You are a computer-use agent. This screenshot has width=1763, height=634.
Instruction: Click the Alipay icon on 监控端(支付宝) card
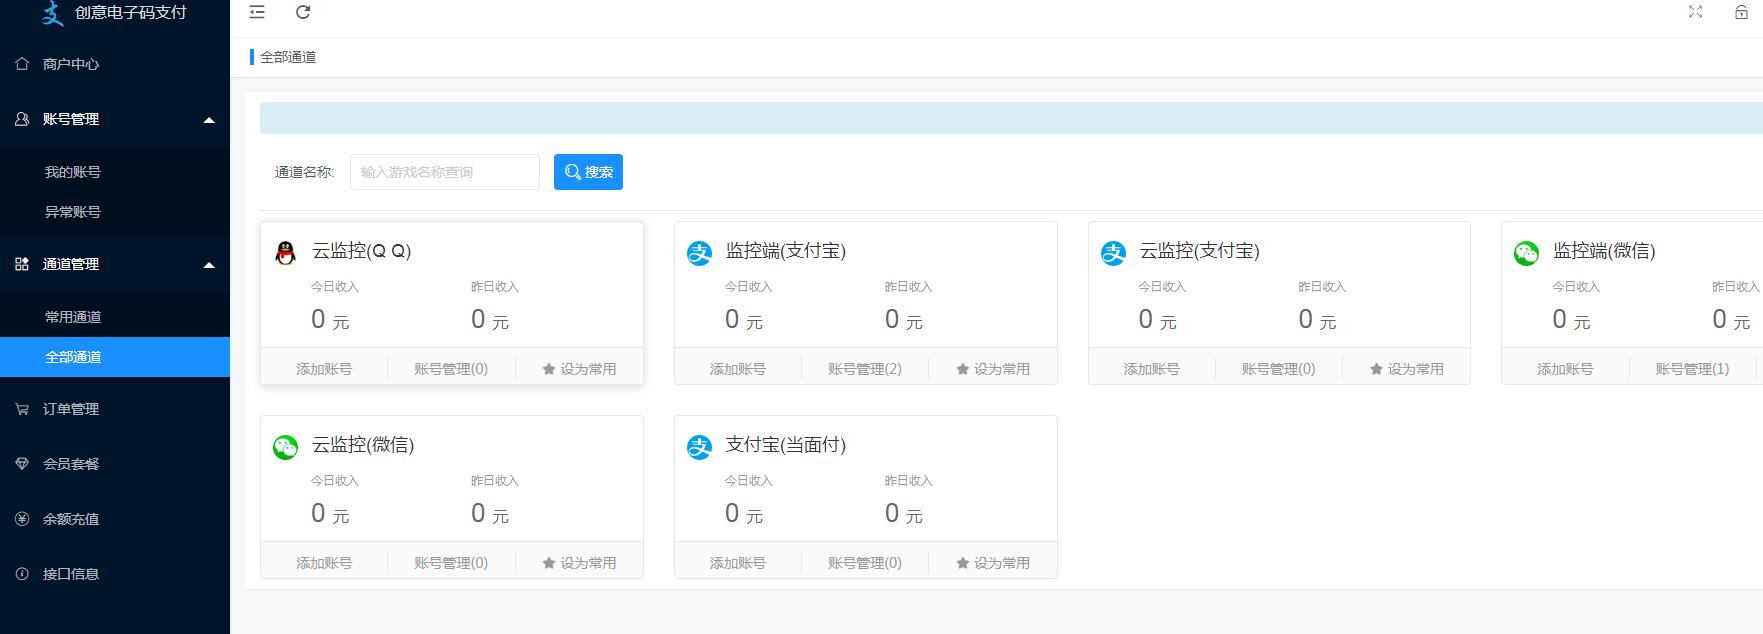[x=699, y=253]
